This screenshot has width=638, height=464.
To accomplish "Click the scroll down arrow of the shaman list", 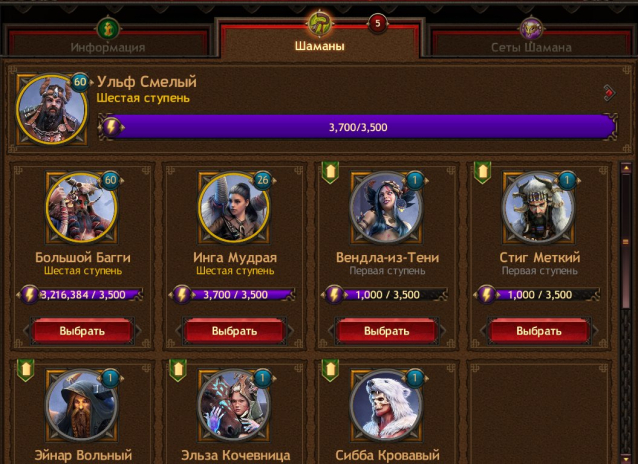I will point(626,458).
